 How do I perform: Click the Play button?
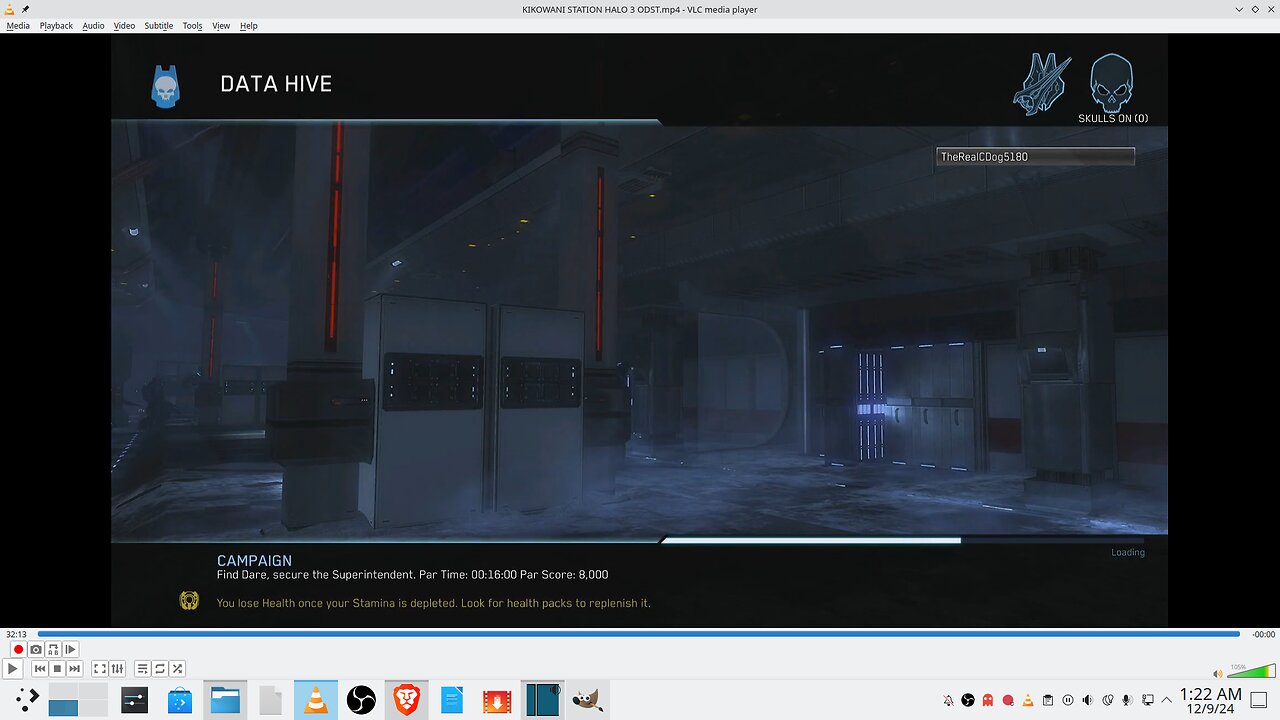(x=13, y=668)
